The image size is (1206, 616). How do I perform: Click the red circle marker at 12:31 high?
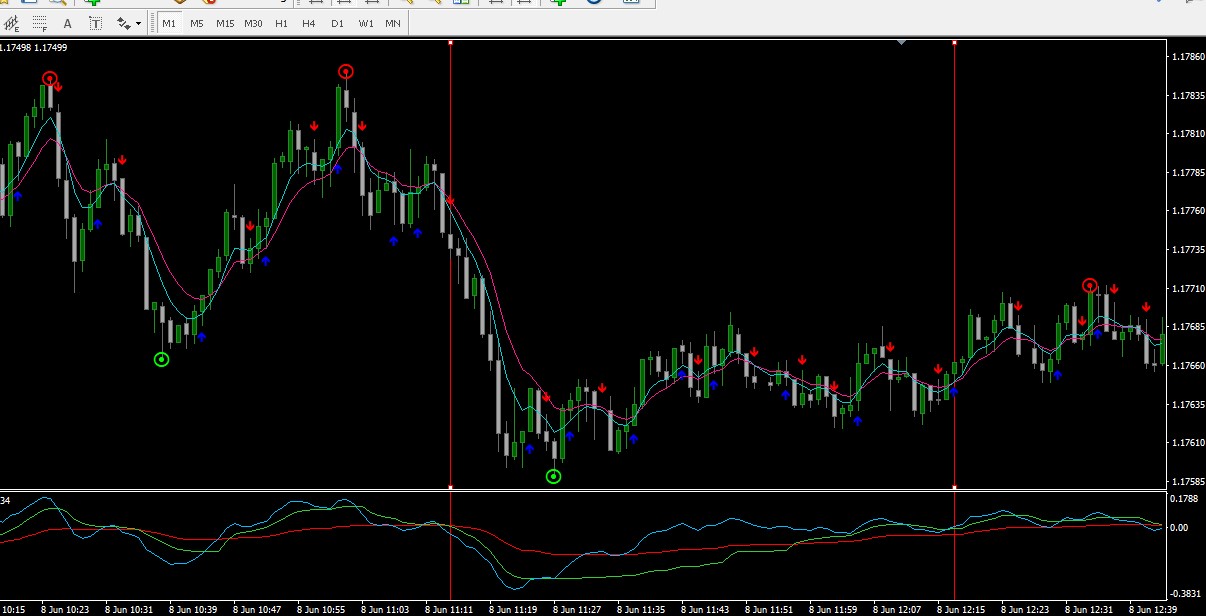pos(1090,286)
